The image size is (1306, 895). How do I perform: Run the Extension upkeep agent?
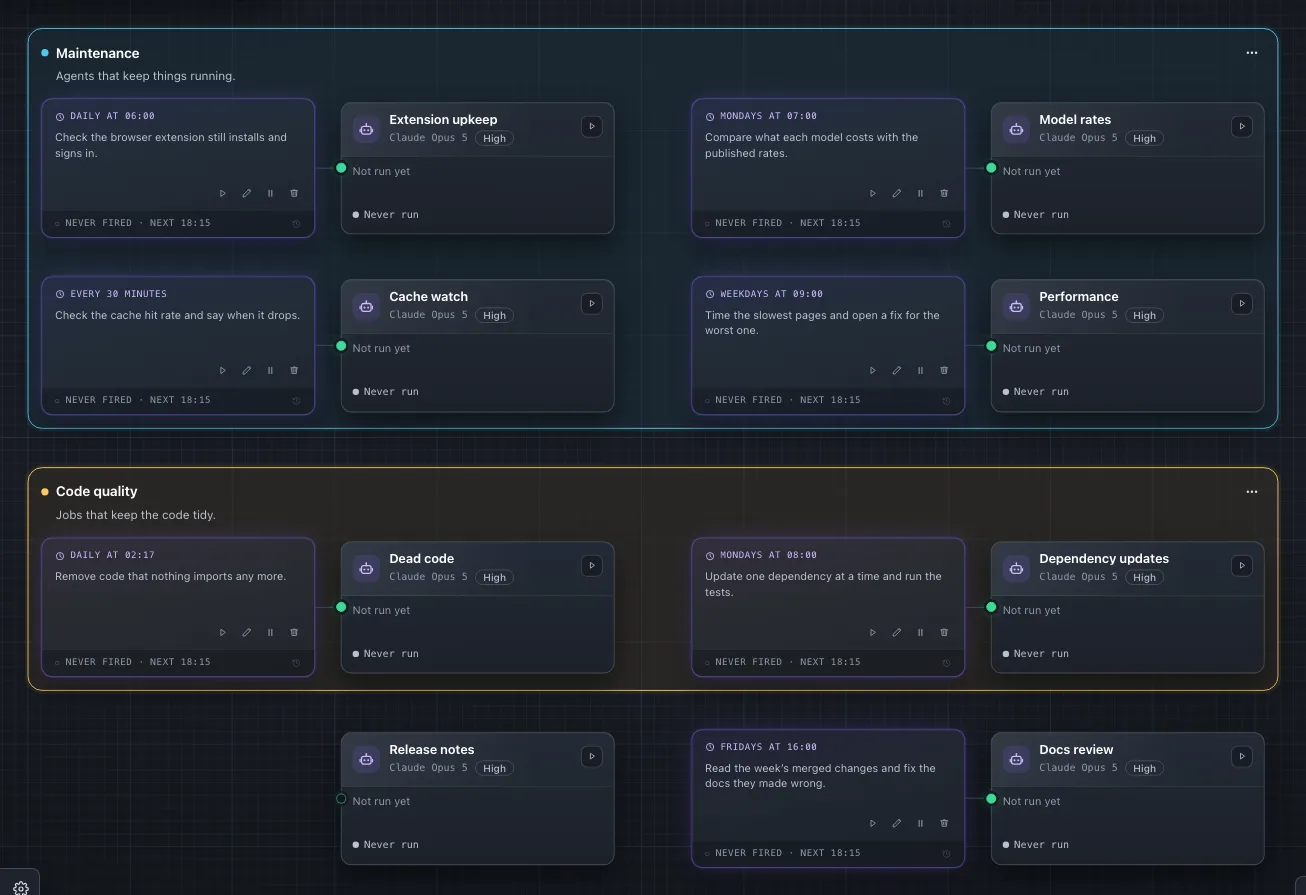(x=592, y=126)
